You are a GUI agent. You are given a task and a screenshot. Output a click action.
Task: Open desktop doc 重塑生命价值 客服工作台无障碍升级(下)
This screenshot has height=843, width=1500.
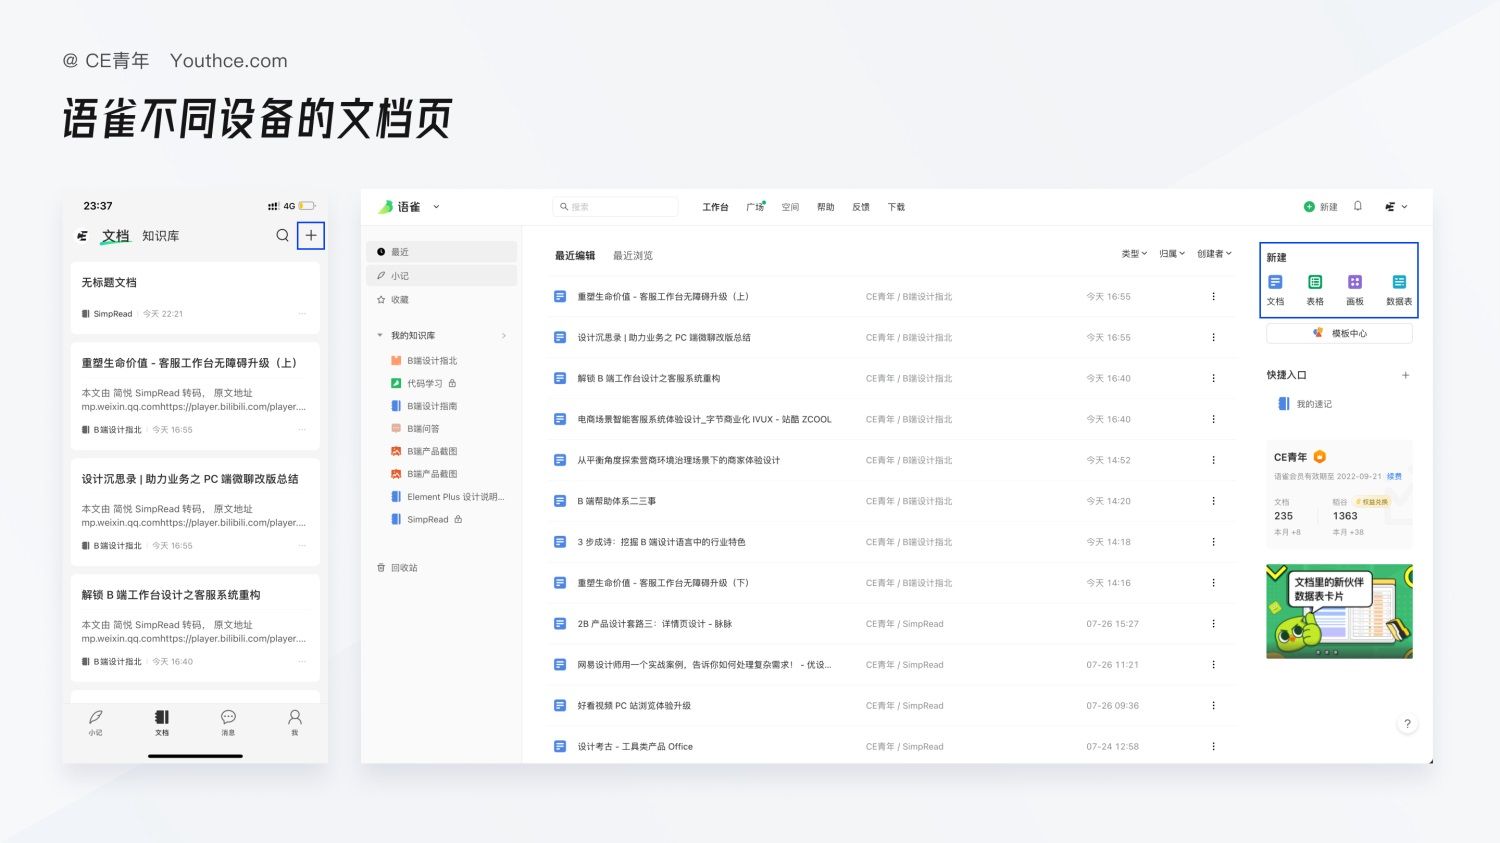[x=663, y=583]
